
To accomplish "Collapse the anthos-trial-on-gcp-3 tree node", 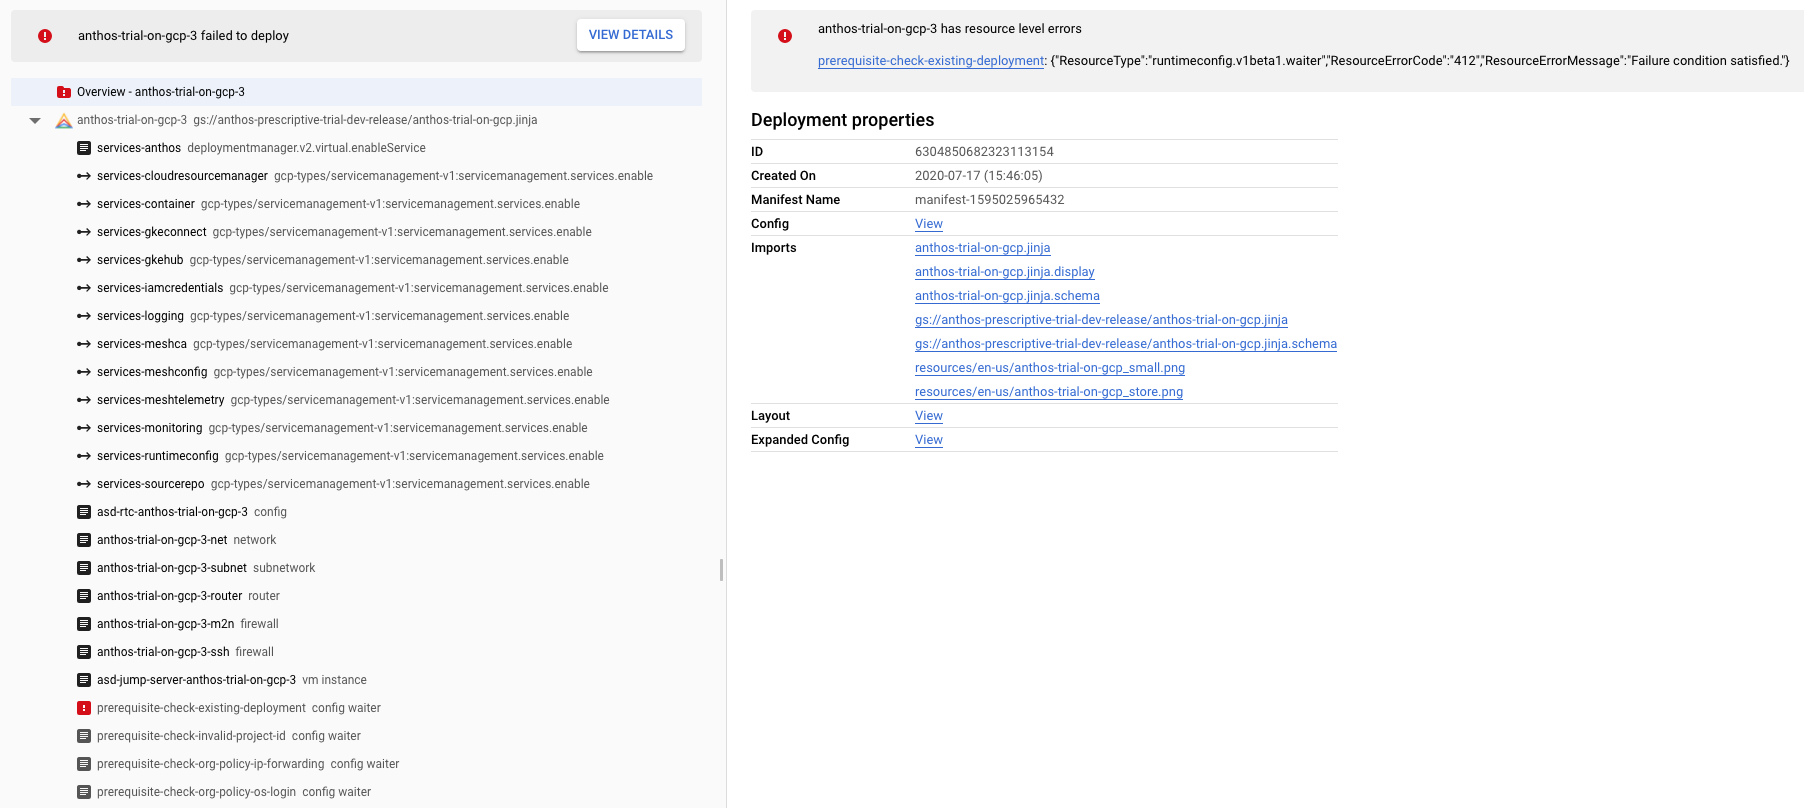I will point(35,120).
